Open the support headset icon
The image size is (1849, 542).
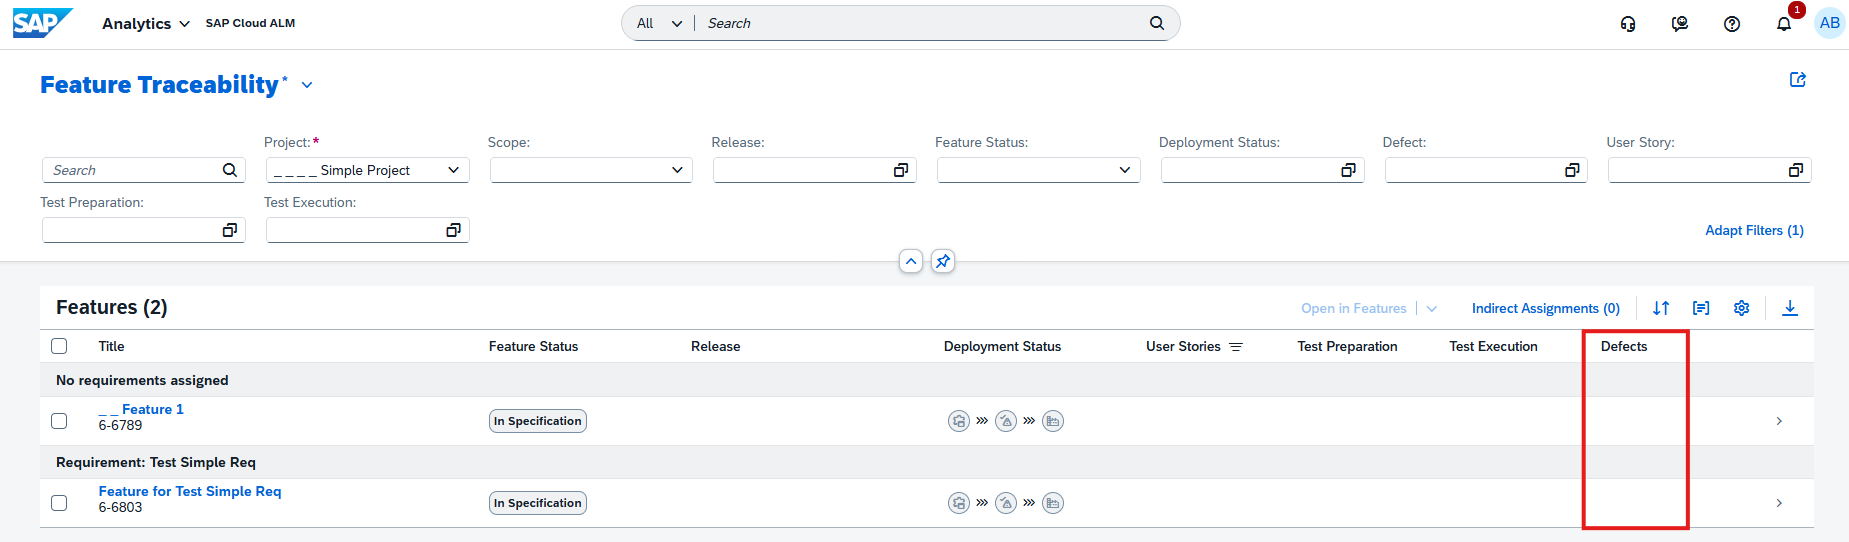(1628, 24)
